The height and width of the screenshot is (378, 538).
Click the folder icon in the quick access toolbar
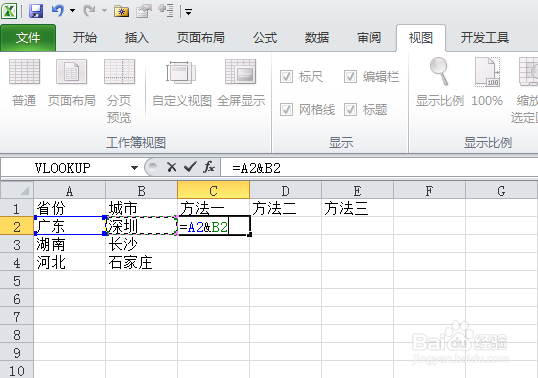point(121,11)
